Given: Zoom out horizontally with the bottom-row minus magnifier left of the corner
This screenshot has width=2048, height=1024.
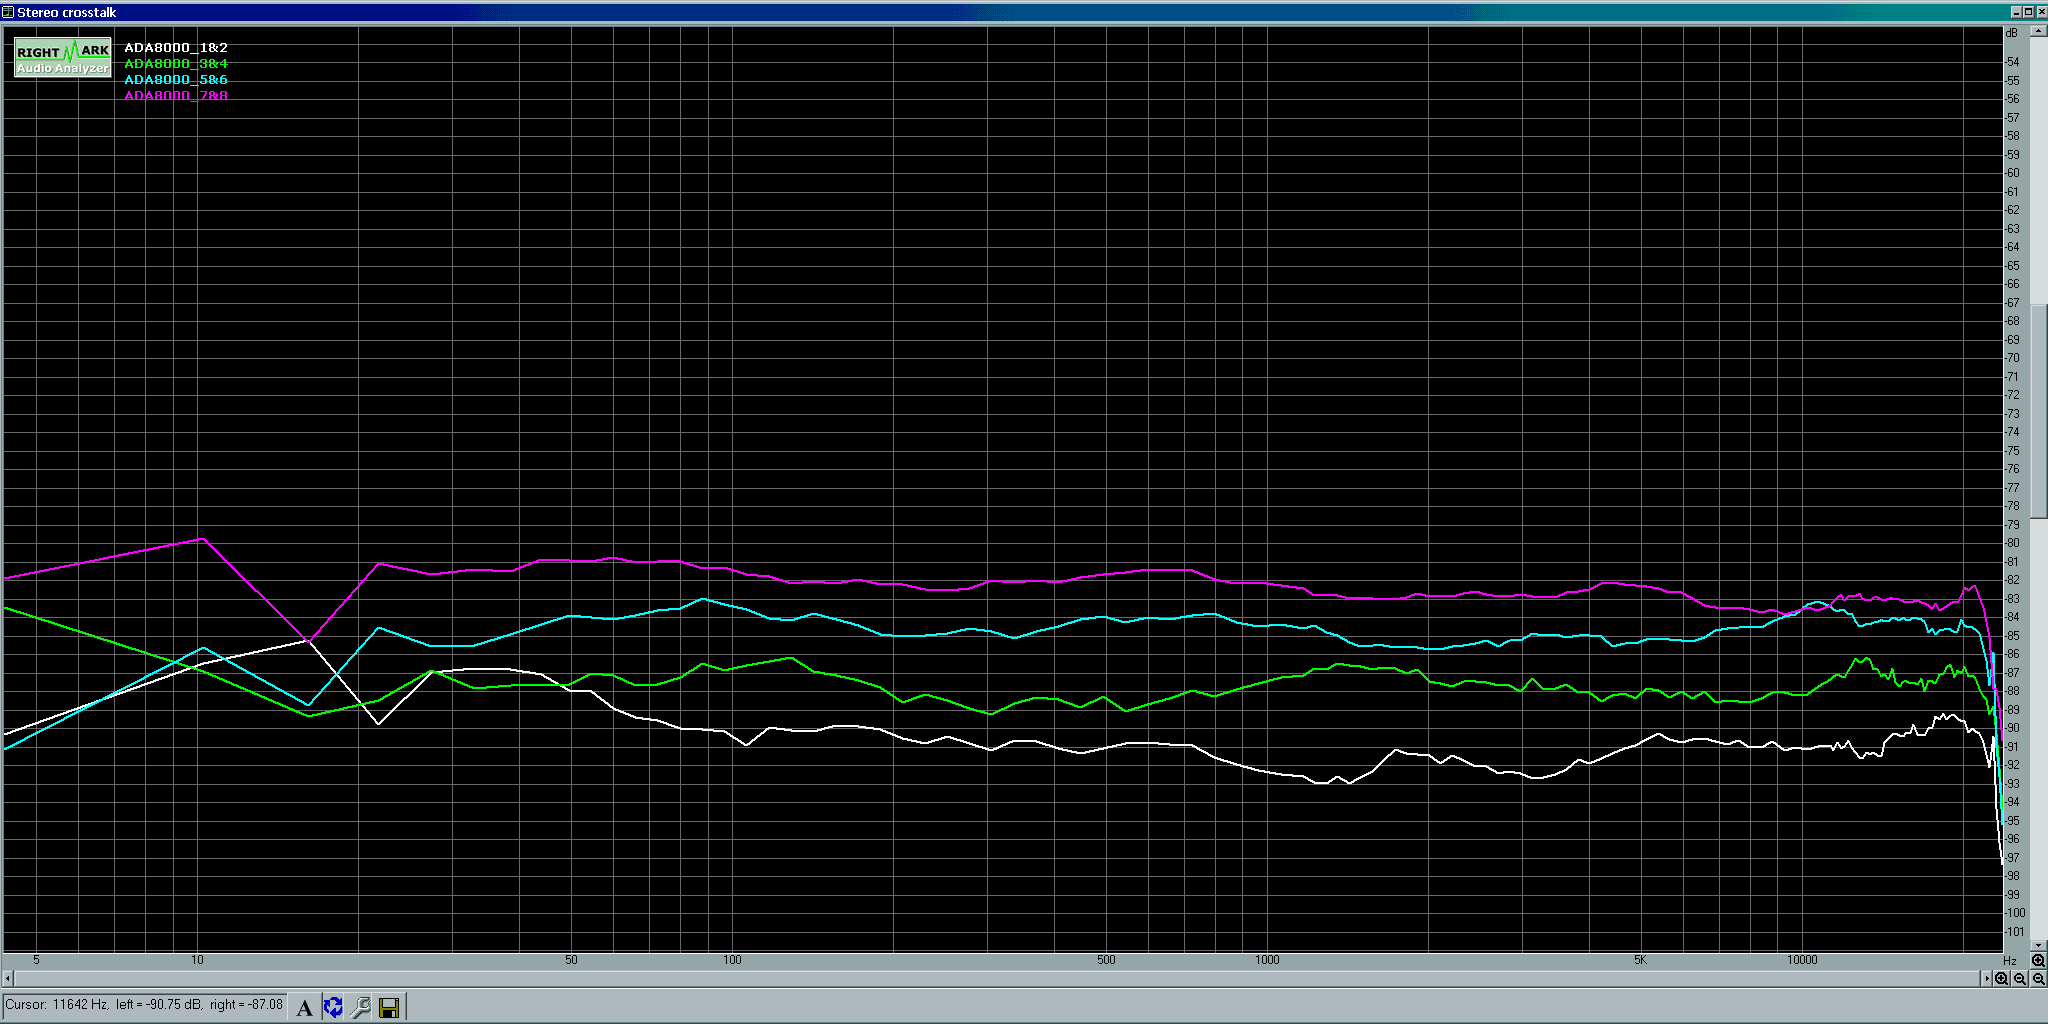Looking at the screenshot, I should [2020, 979].
